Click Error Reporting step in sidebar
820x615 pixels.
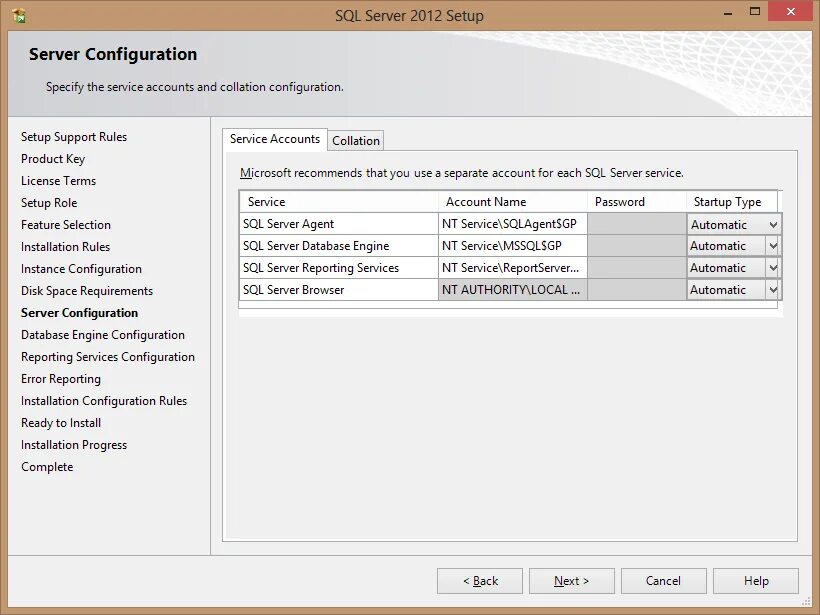point(61,379)
